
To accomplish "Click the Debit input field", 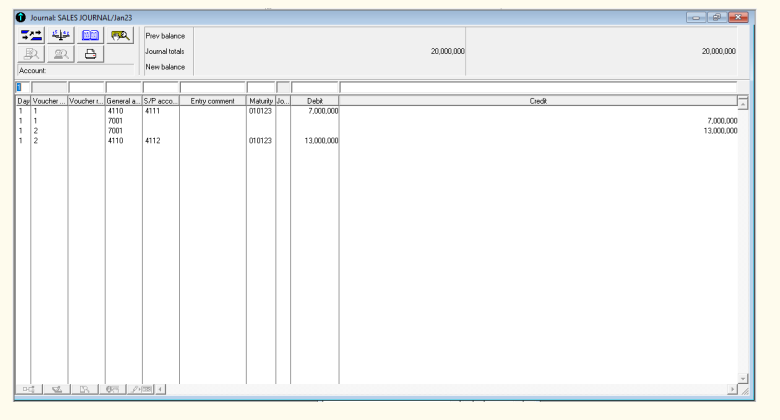I will click(x=314, y=88).
